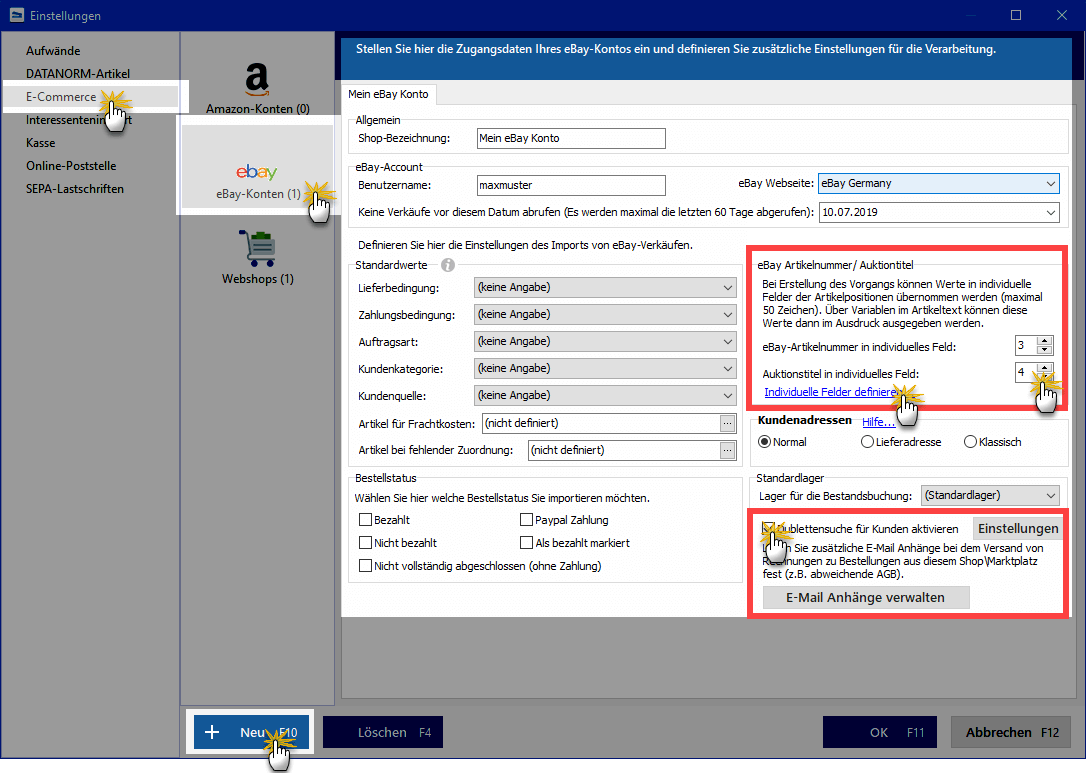Open the SEPA-Lastschriften settings category
This screenshot has height=773, width=1086.
click(75, 189)
